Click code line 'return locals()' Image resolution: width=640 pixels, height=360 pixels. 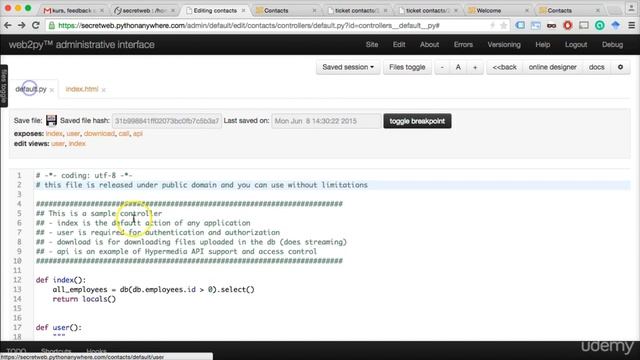coord(84,299)
